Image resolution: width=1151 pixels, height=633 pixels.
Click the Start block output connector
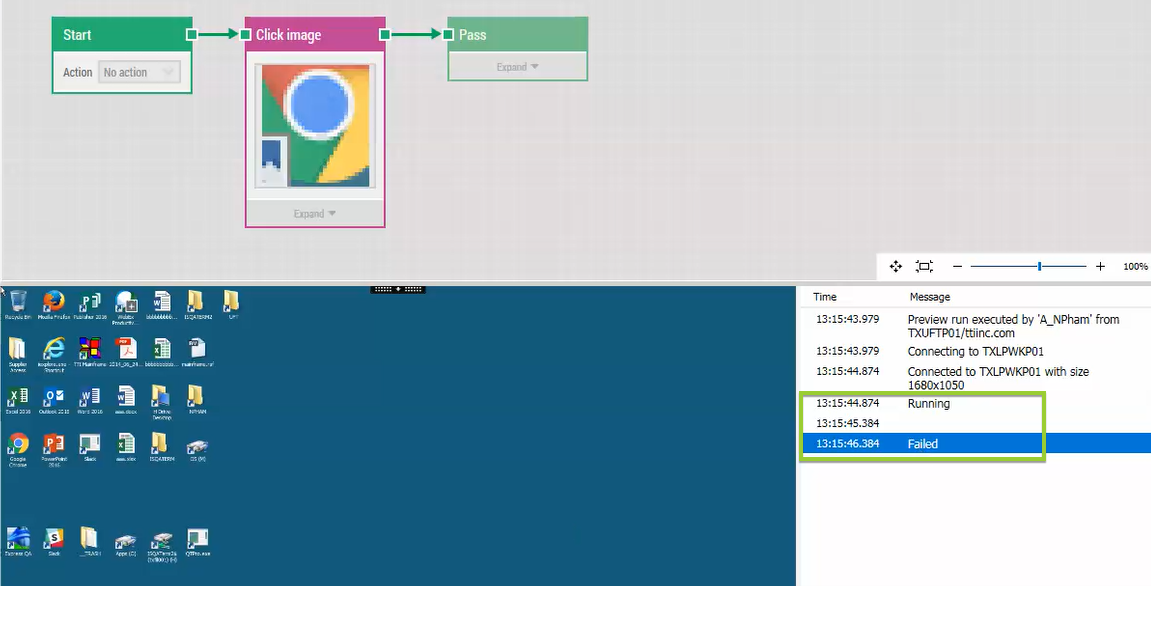[192, 35]
